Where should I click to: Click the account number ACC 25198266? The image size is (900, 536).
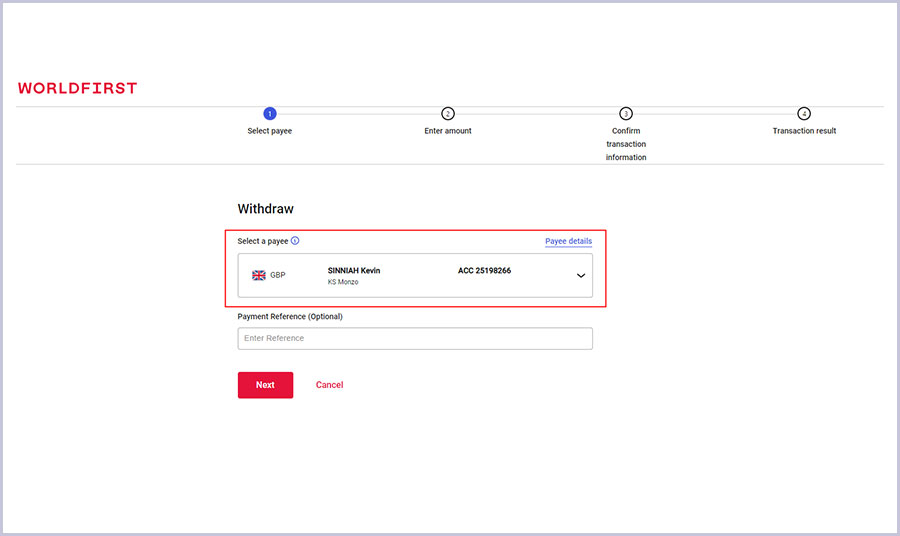click(484, 270)
